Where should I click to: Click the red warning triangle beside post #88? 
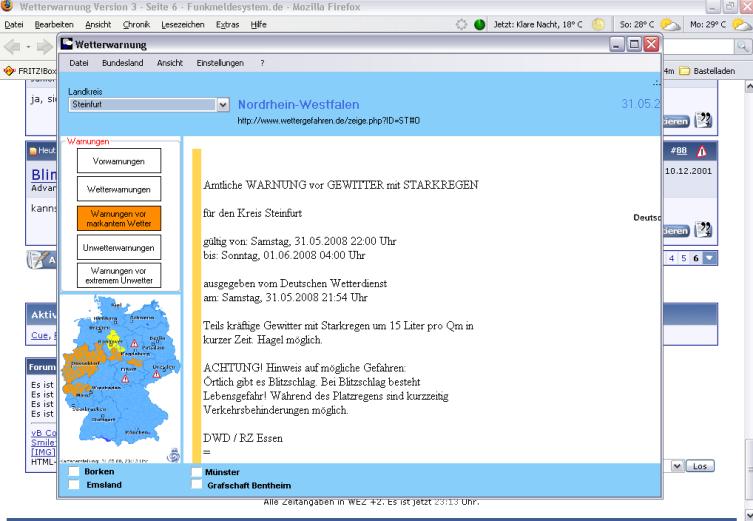[702, 151]
